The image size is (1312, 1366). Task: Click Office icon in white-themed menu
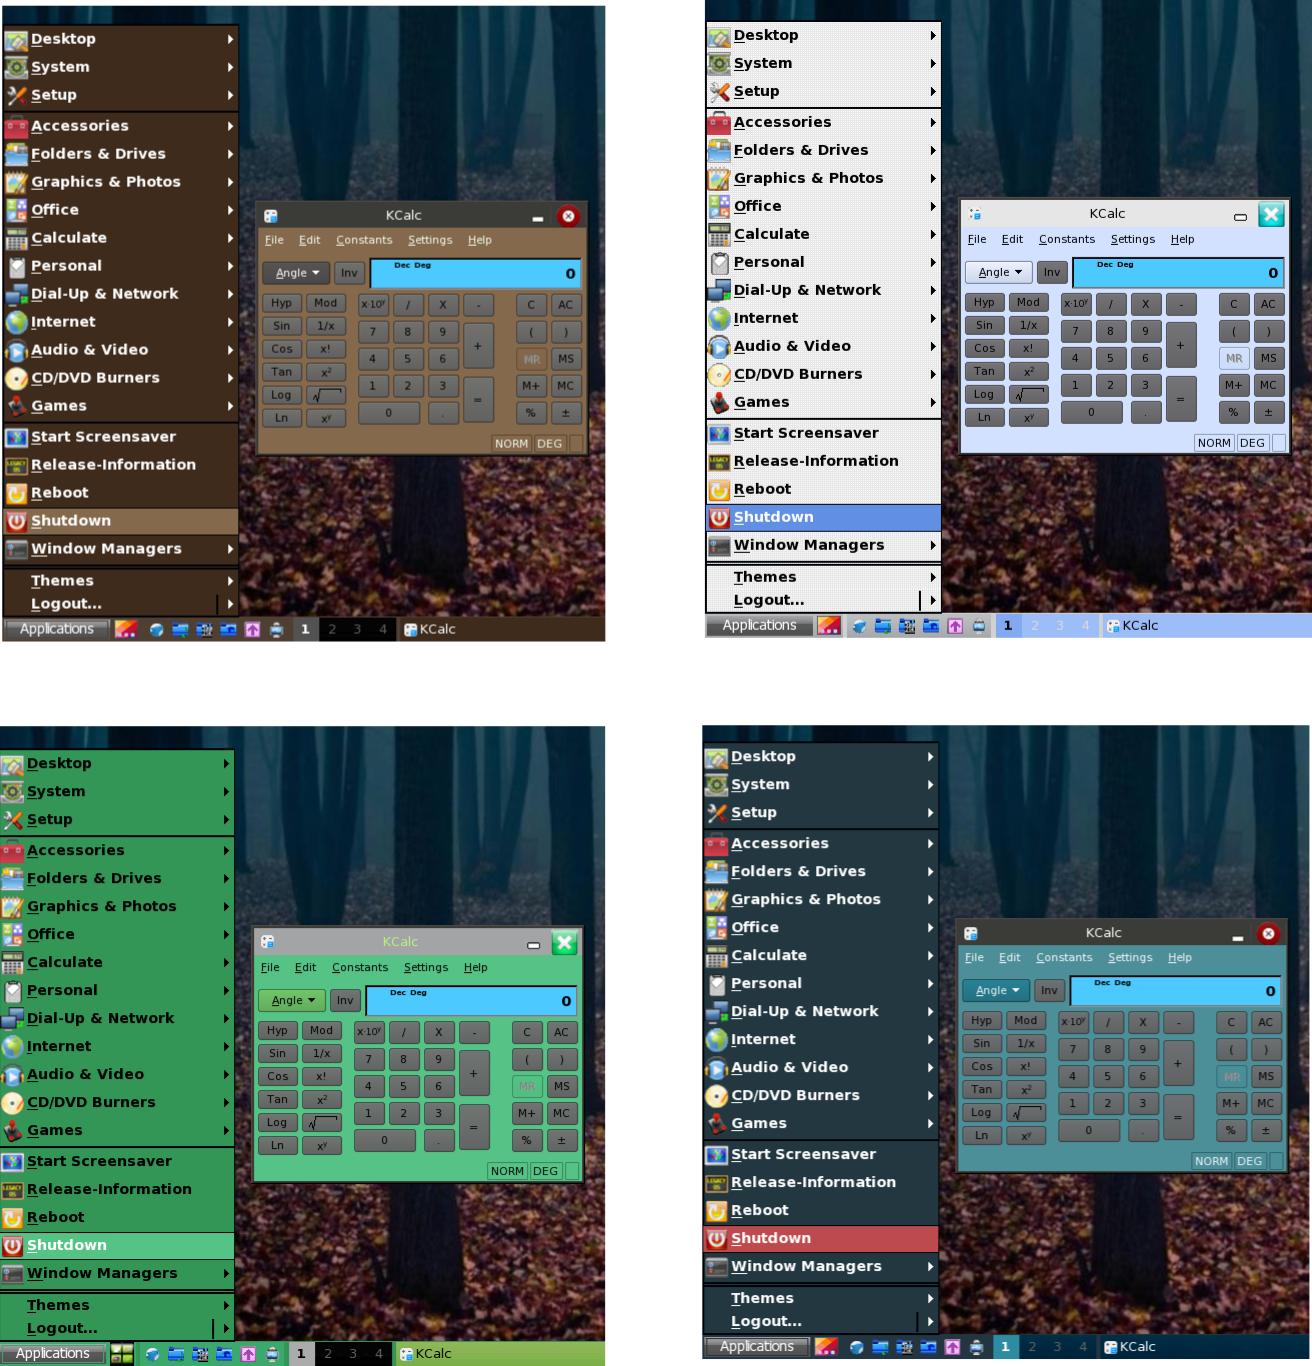click(719, 206)
